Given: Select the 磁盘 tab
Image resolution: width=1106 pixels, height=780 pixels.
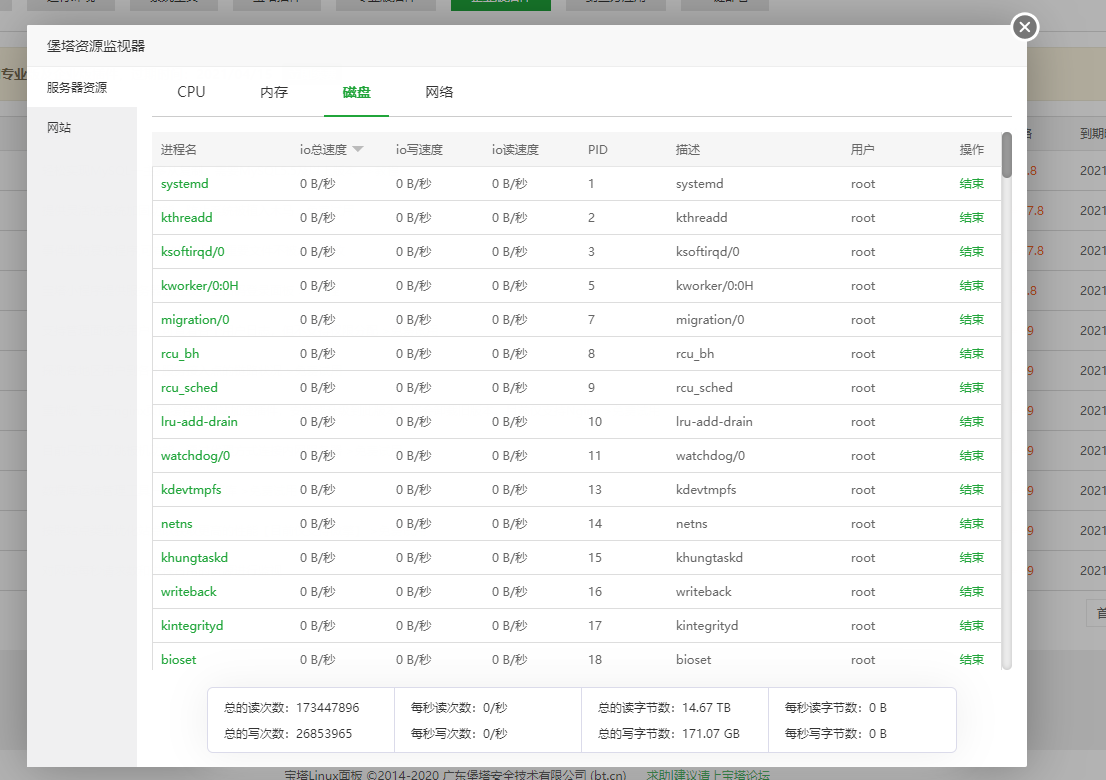Looking at the screenshot, I should pyautogui.click(x=356, y=92).
